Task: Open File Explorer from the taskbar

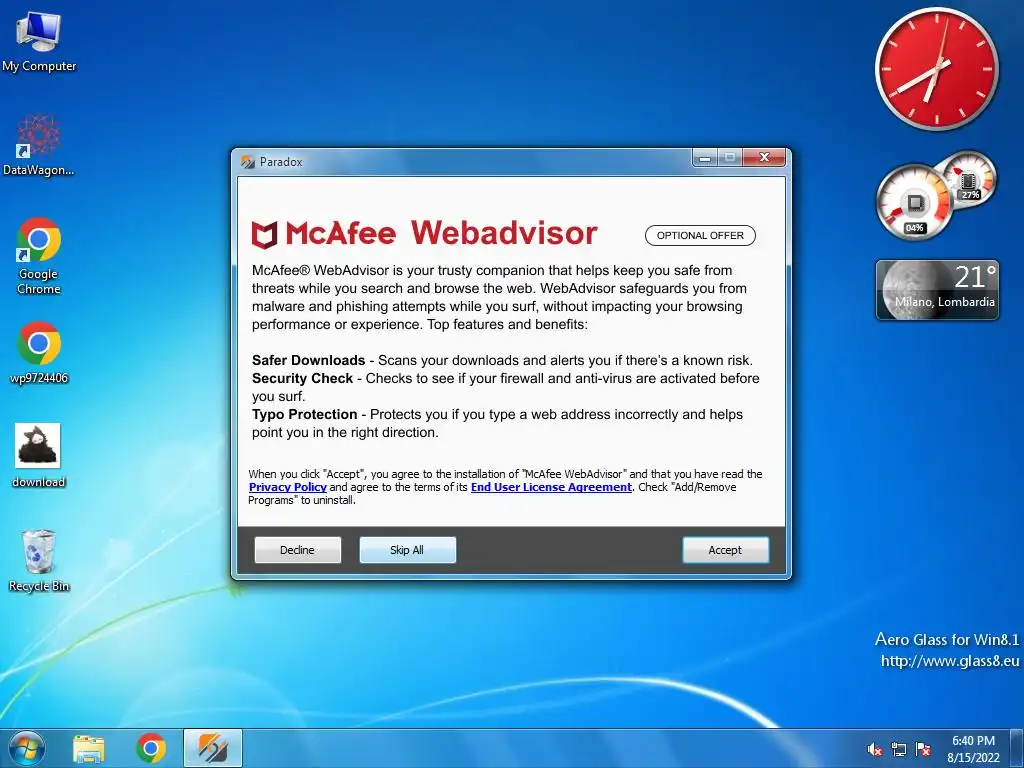Action: 89,748
